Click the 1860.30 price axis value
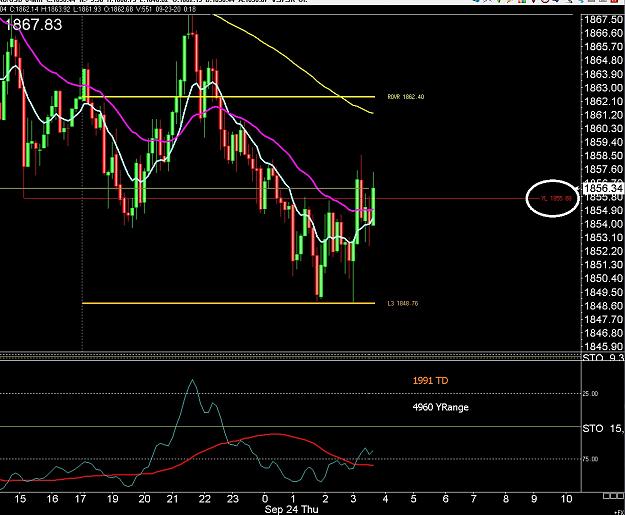 pyautogui.click(x=603, y=128)
